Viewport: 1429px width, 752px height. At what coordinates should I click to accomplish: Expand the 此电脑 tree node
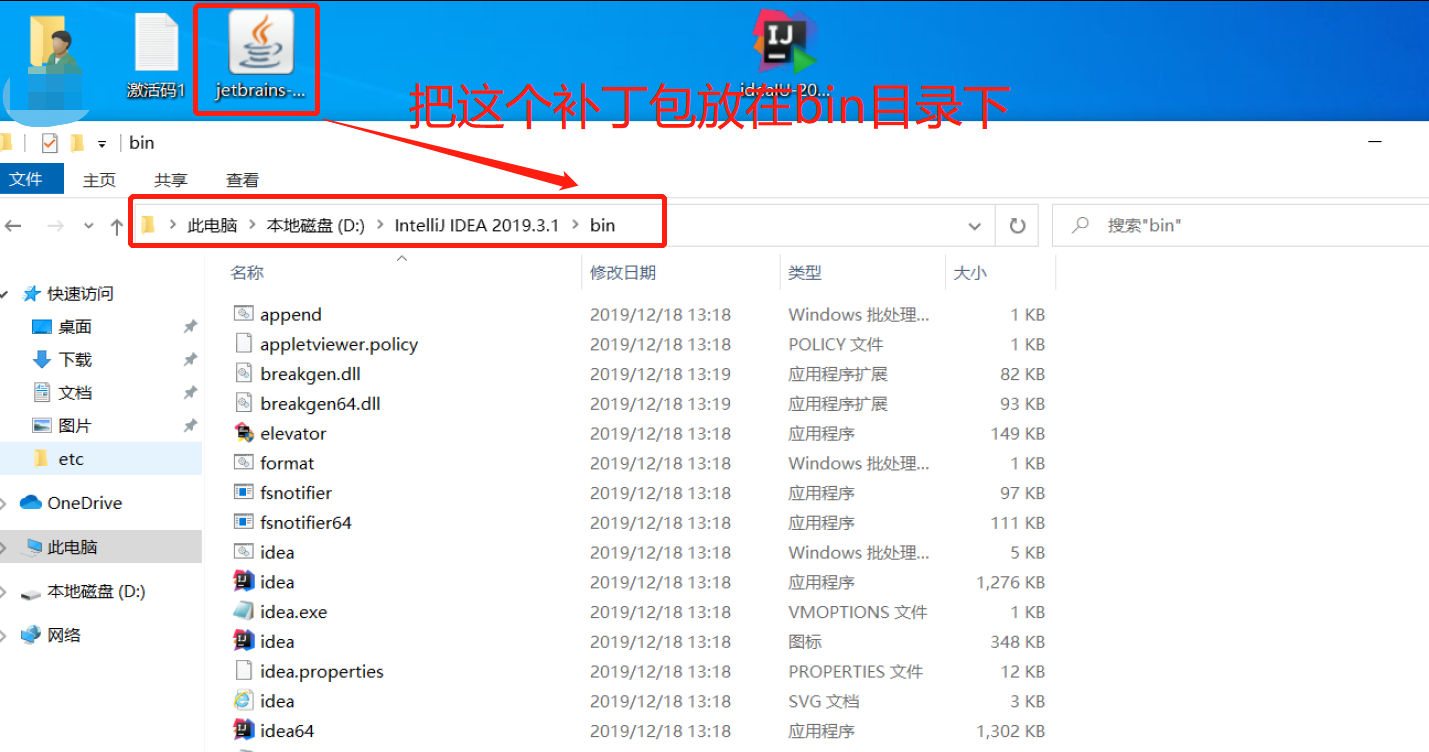[5, 547]
